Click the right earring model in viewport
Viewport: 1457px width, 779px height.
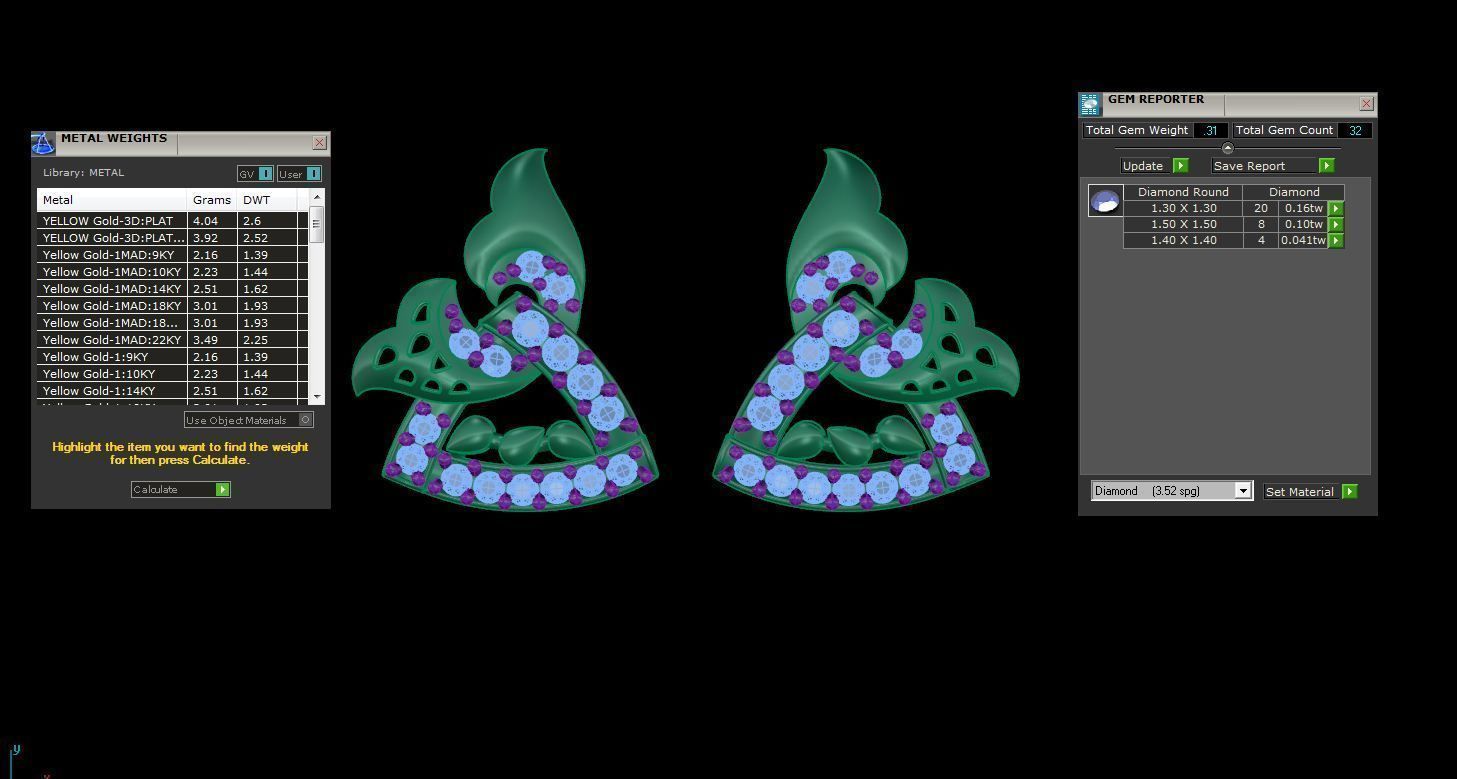[x=865, y=330]
